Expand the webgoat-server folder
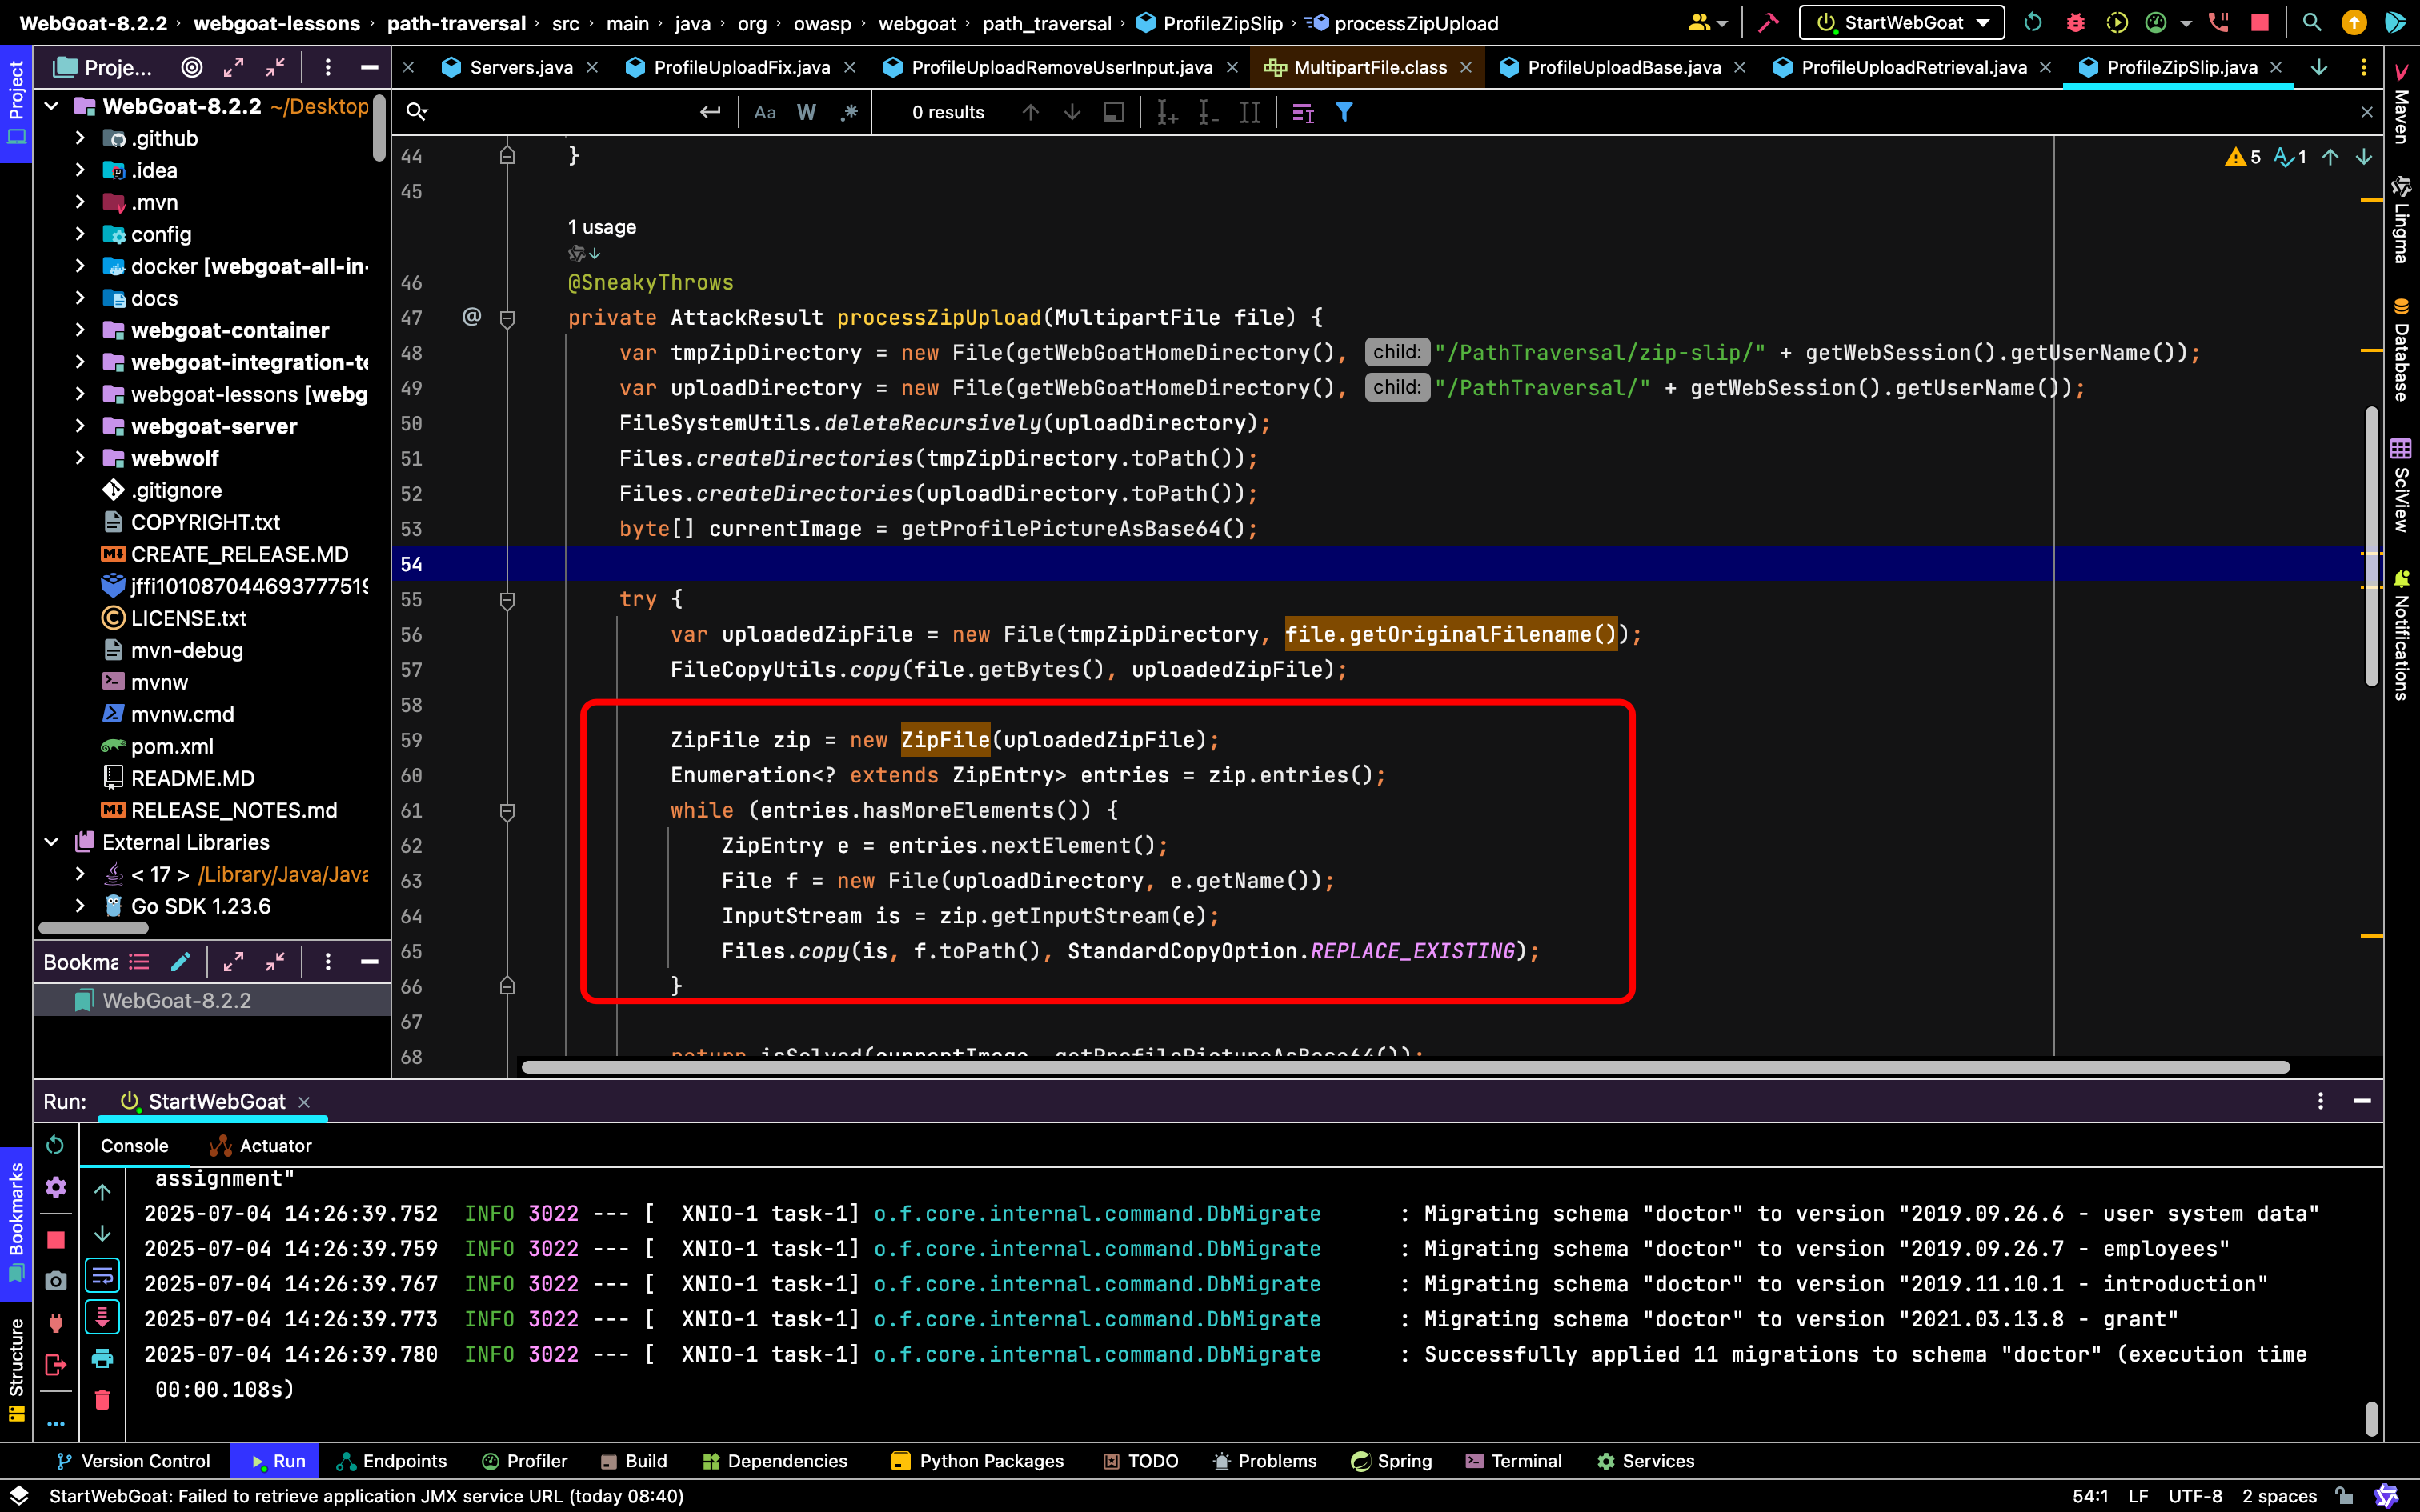The width and height of the screenshot is (2420, 1512). point(80,426)
